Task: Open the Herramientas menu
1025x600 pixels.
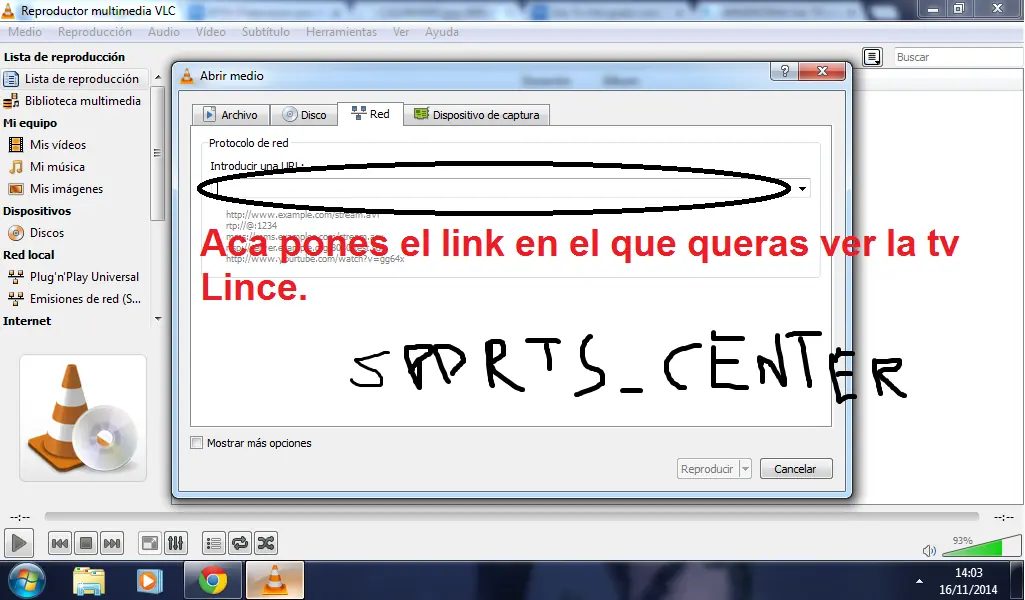Action: click(x=341, y=32)
